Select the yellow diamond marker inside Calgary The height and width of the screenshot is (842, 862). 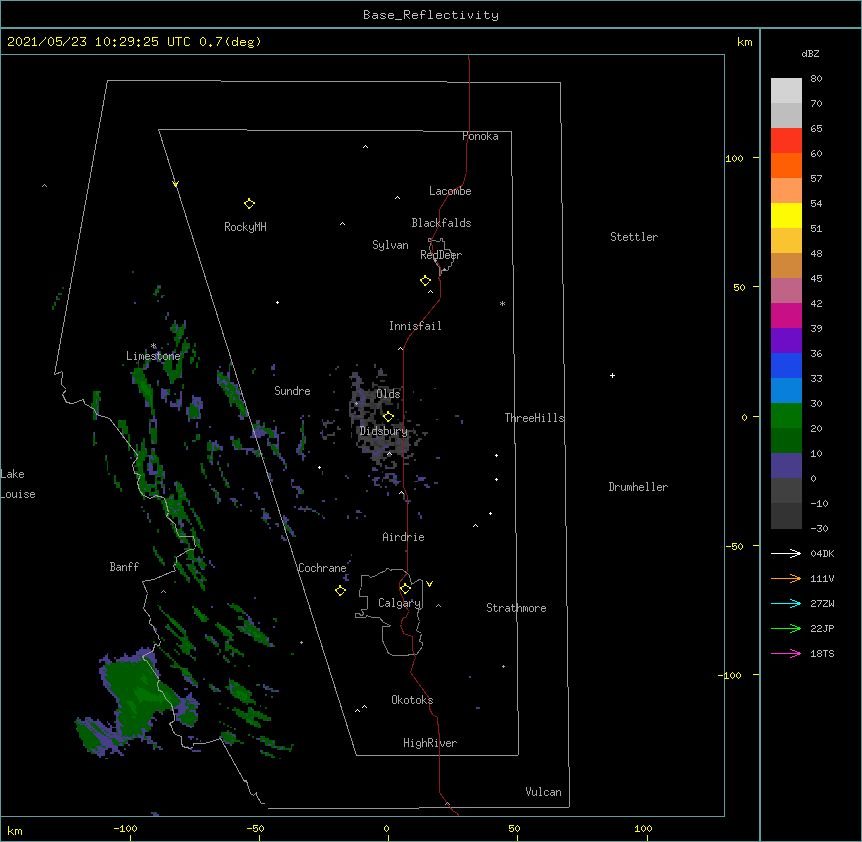click(x=405, y=589)
